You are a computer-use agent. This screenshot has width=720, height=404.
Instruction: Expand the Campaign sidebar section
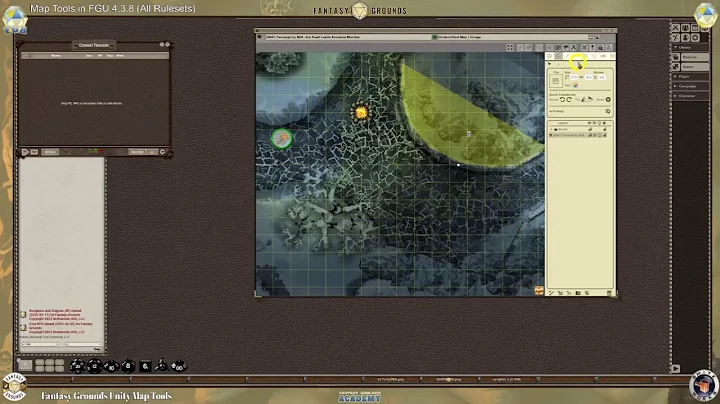pyautogui.click(x=691, y=86)
